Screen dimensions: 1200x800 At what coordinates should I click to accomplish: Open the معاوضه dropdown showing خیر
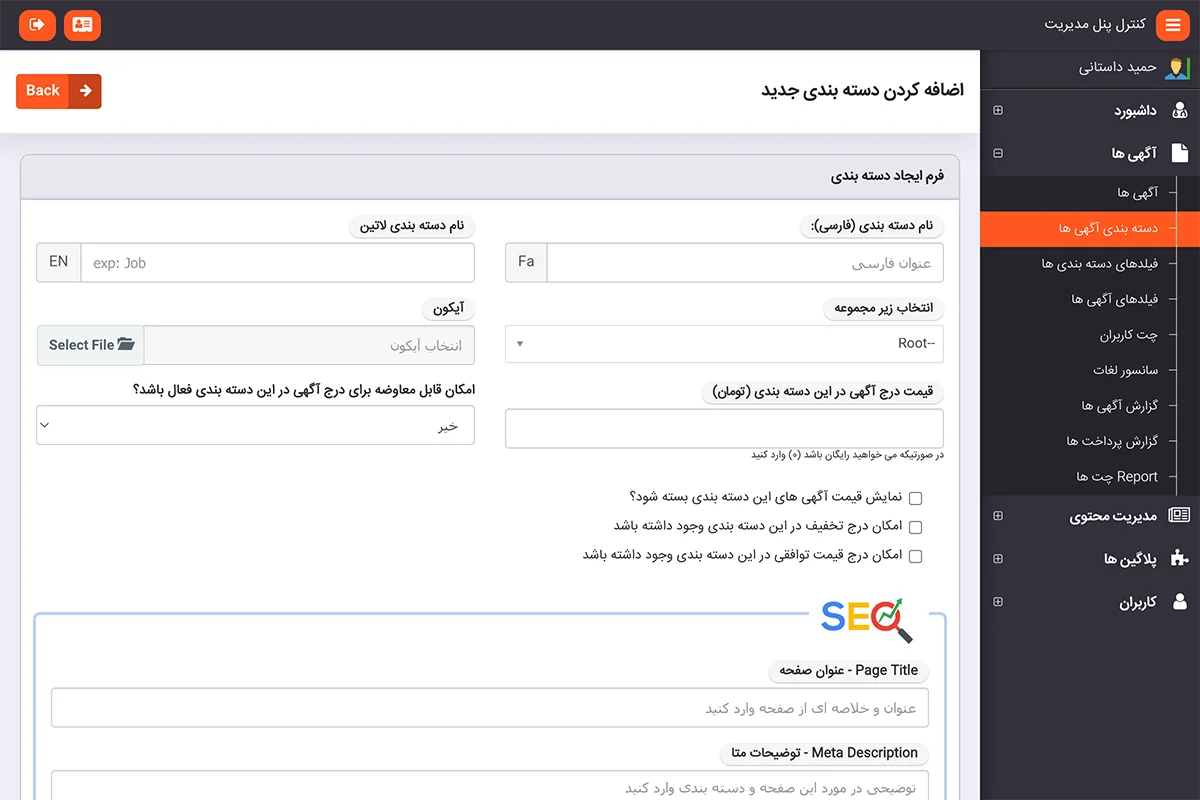click(255, 426)
